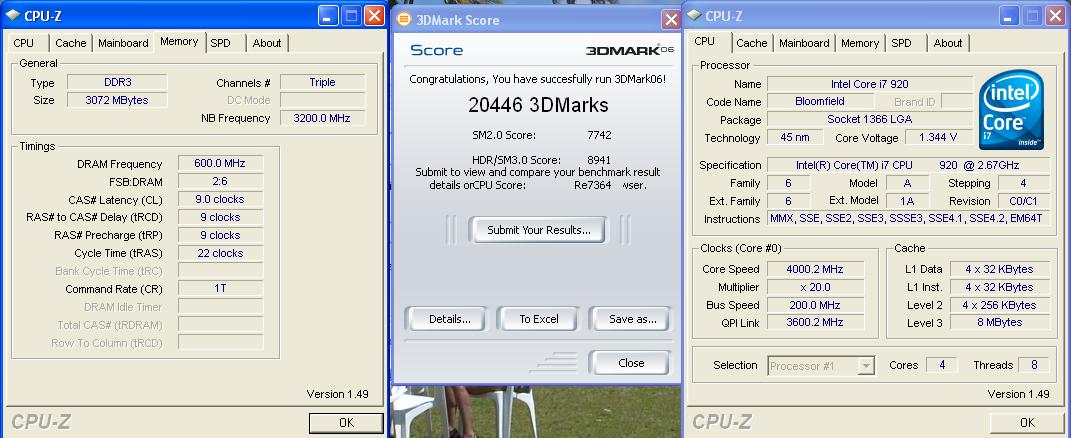Open About tab in right CPU-Z window
This screenshot has height=438, width=1071.
(x=948, y=43)
